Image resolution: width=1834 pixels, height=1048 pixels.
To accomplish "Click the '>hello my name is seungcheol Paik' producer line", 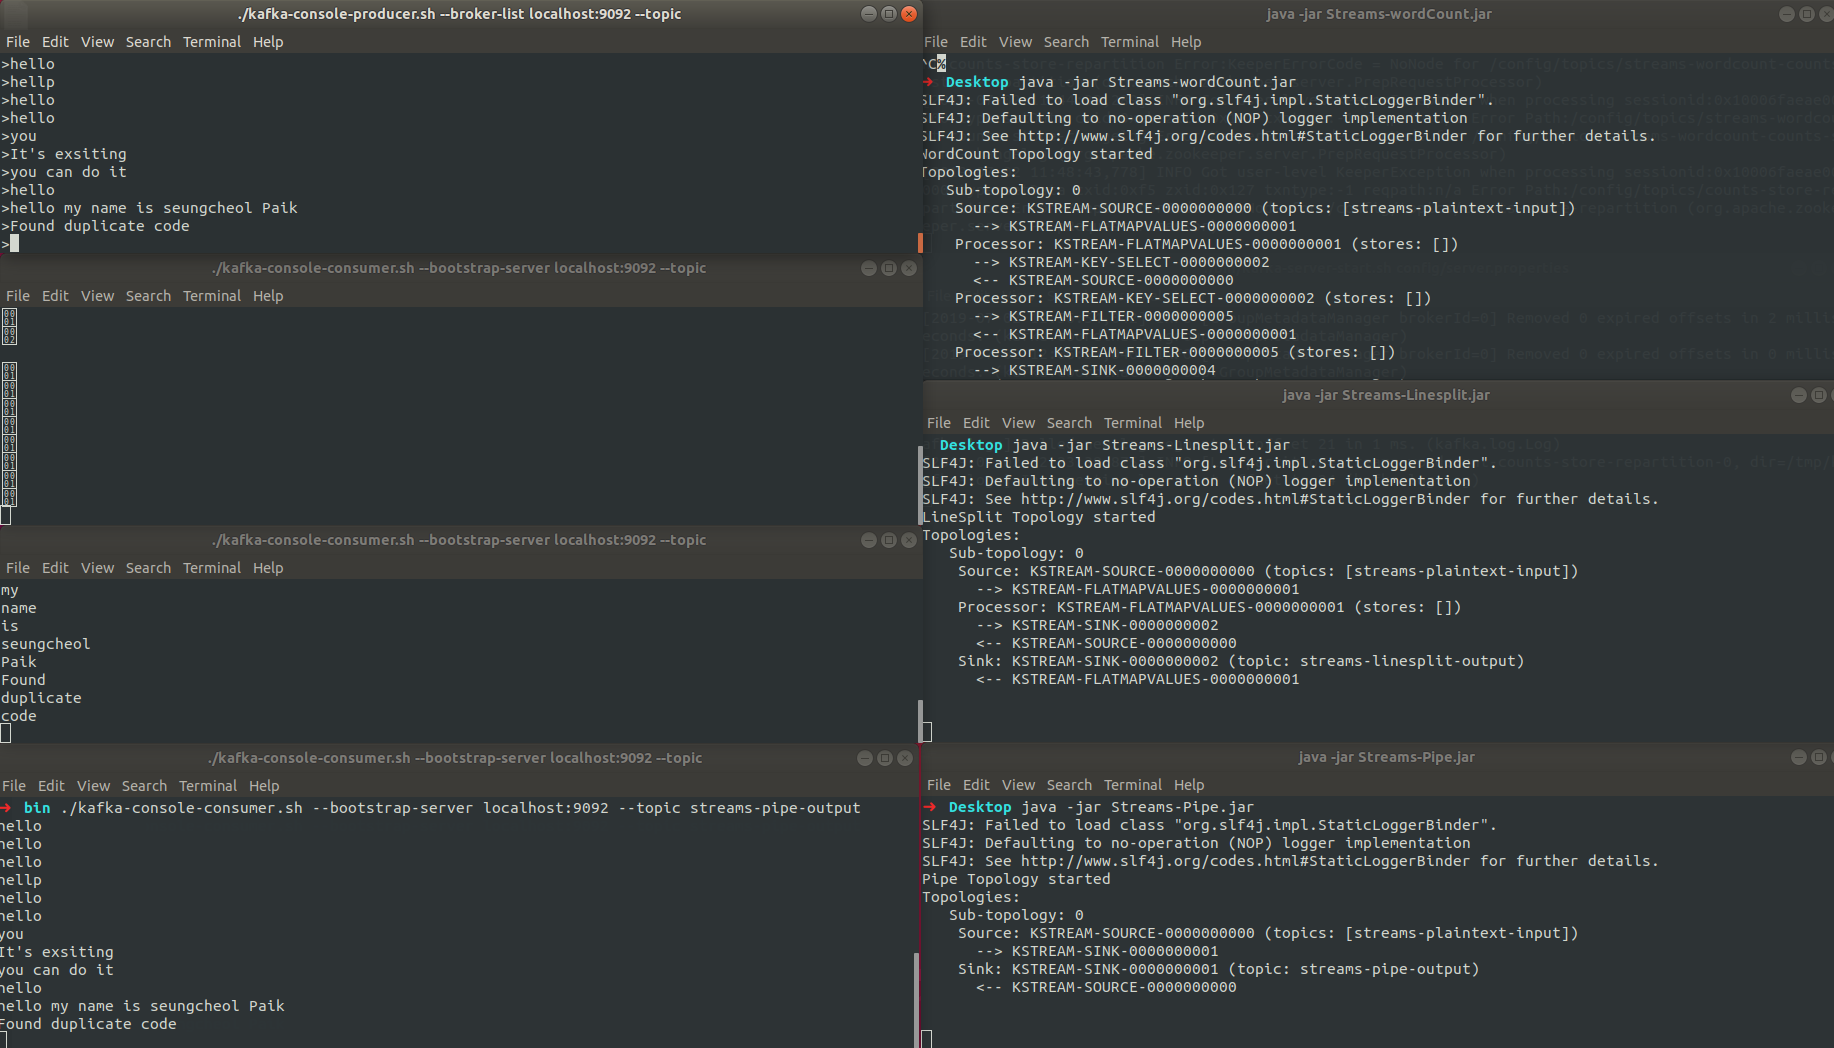I will point(149,208).
